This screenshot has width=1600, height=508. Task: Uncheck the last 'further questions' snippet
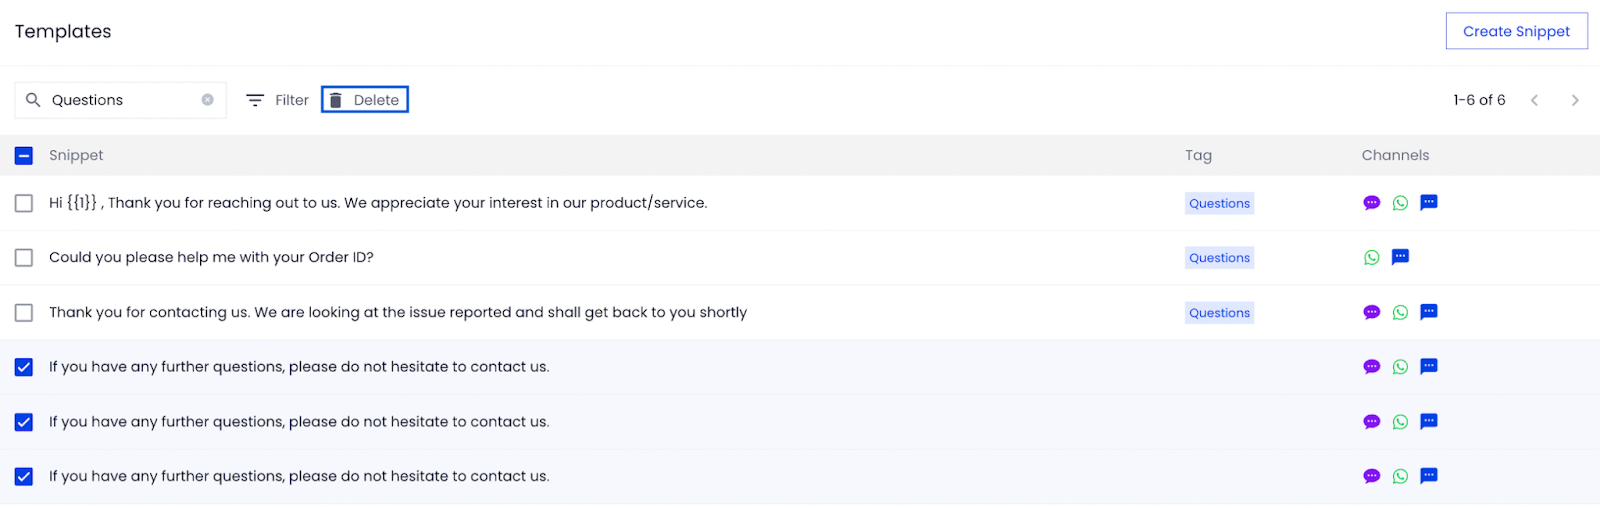[24, 477]
